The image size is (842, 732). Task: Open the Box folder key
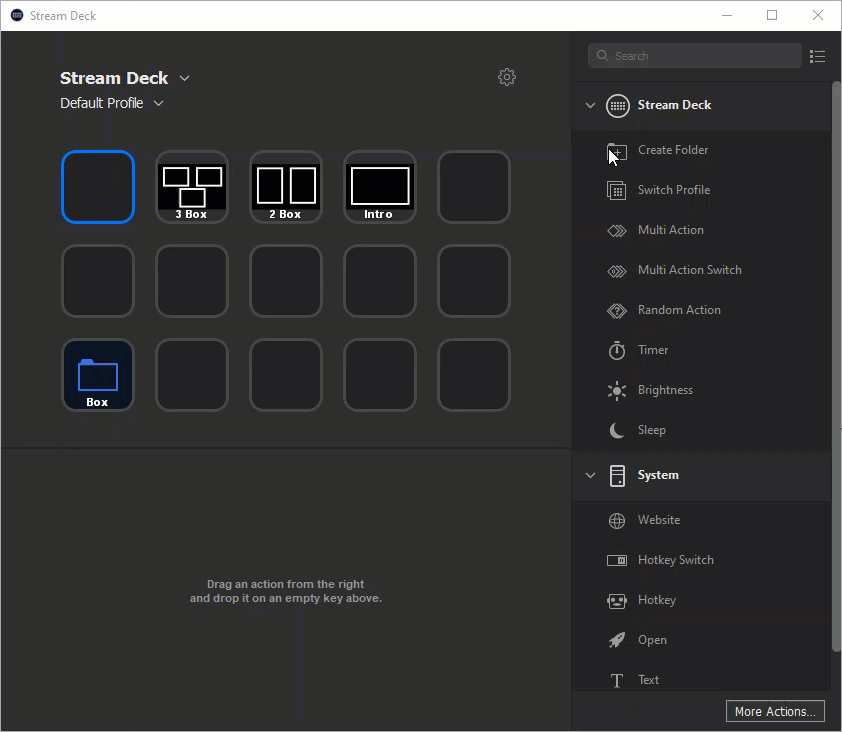click(x=98, y=375)
